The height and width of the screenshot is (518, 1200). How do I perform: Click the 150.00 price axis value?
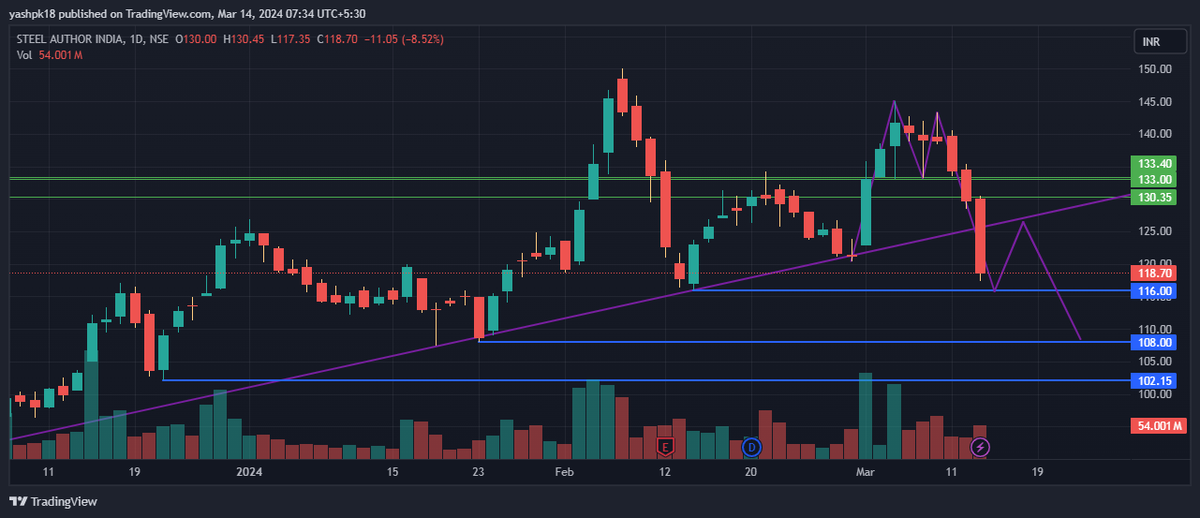[1156, 69]
